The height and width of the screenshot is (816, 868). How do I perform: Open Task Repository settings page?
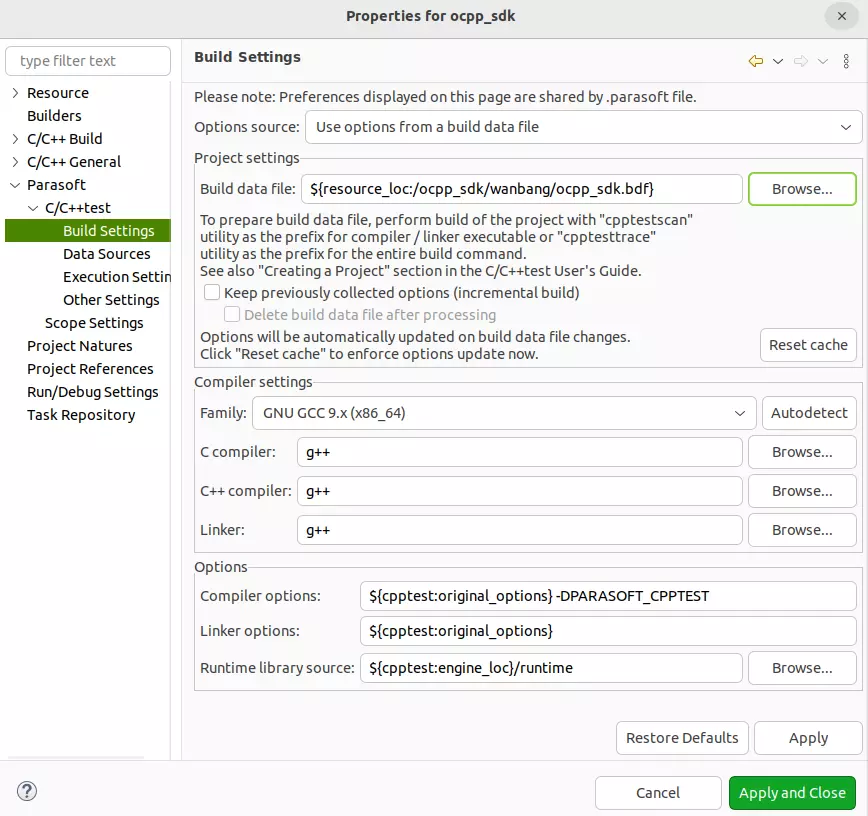[81, 415]
